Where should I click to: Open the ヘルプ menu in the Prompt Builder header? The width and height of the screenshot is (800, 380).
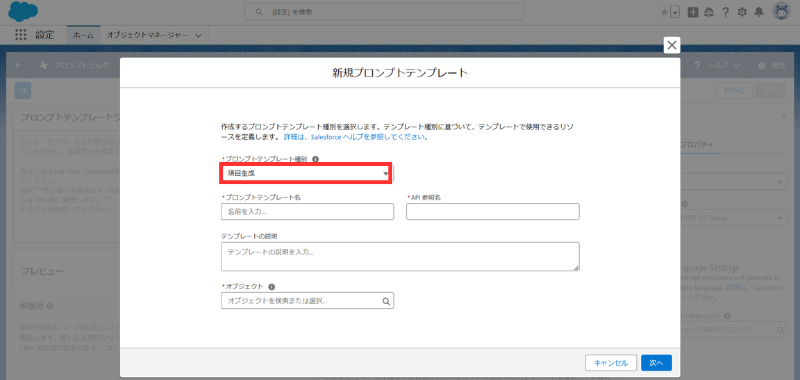pos(717,65)
